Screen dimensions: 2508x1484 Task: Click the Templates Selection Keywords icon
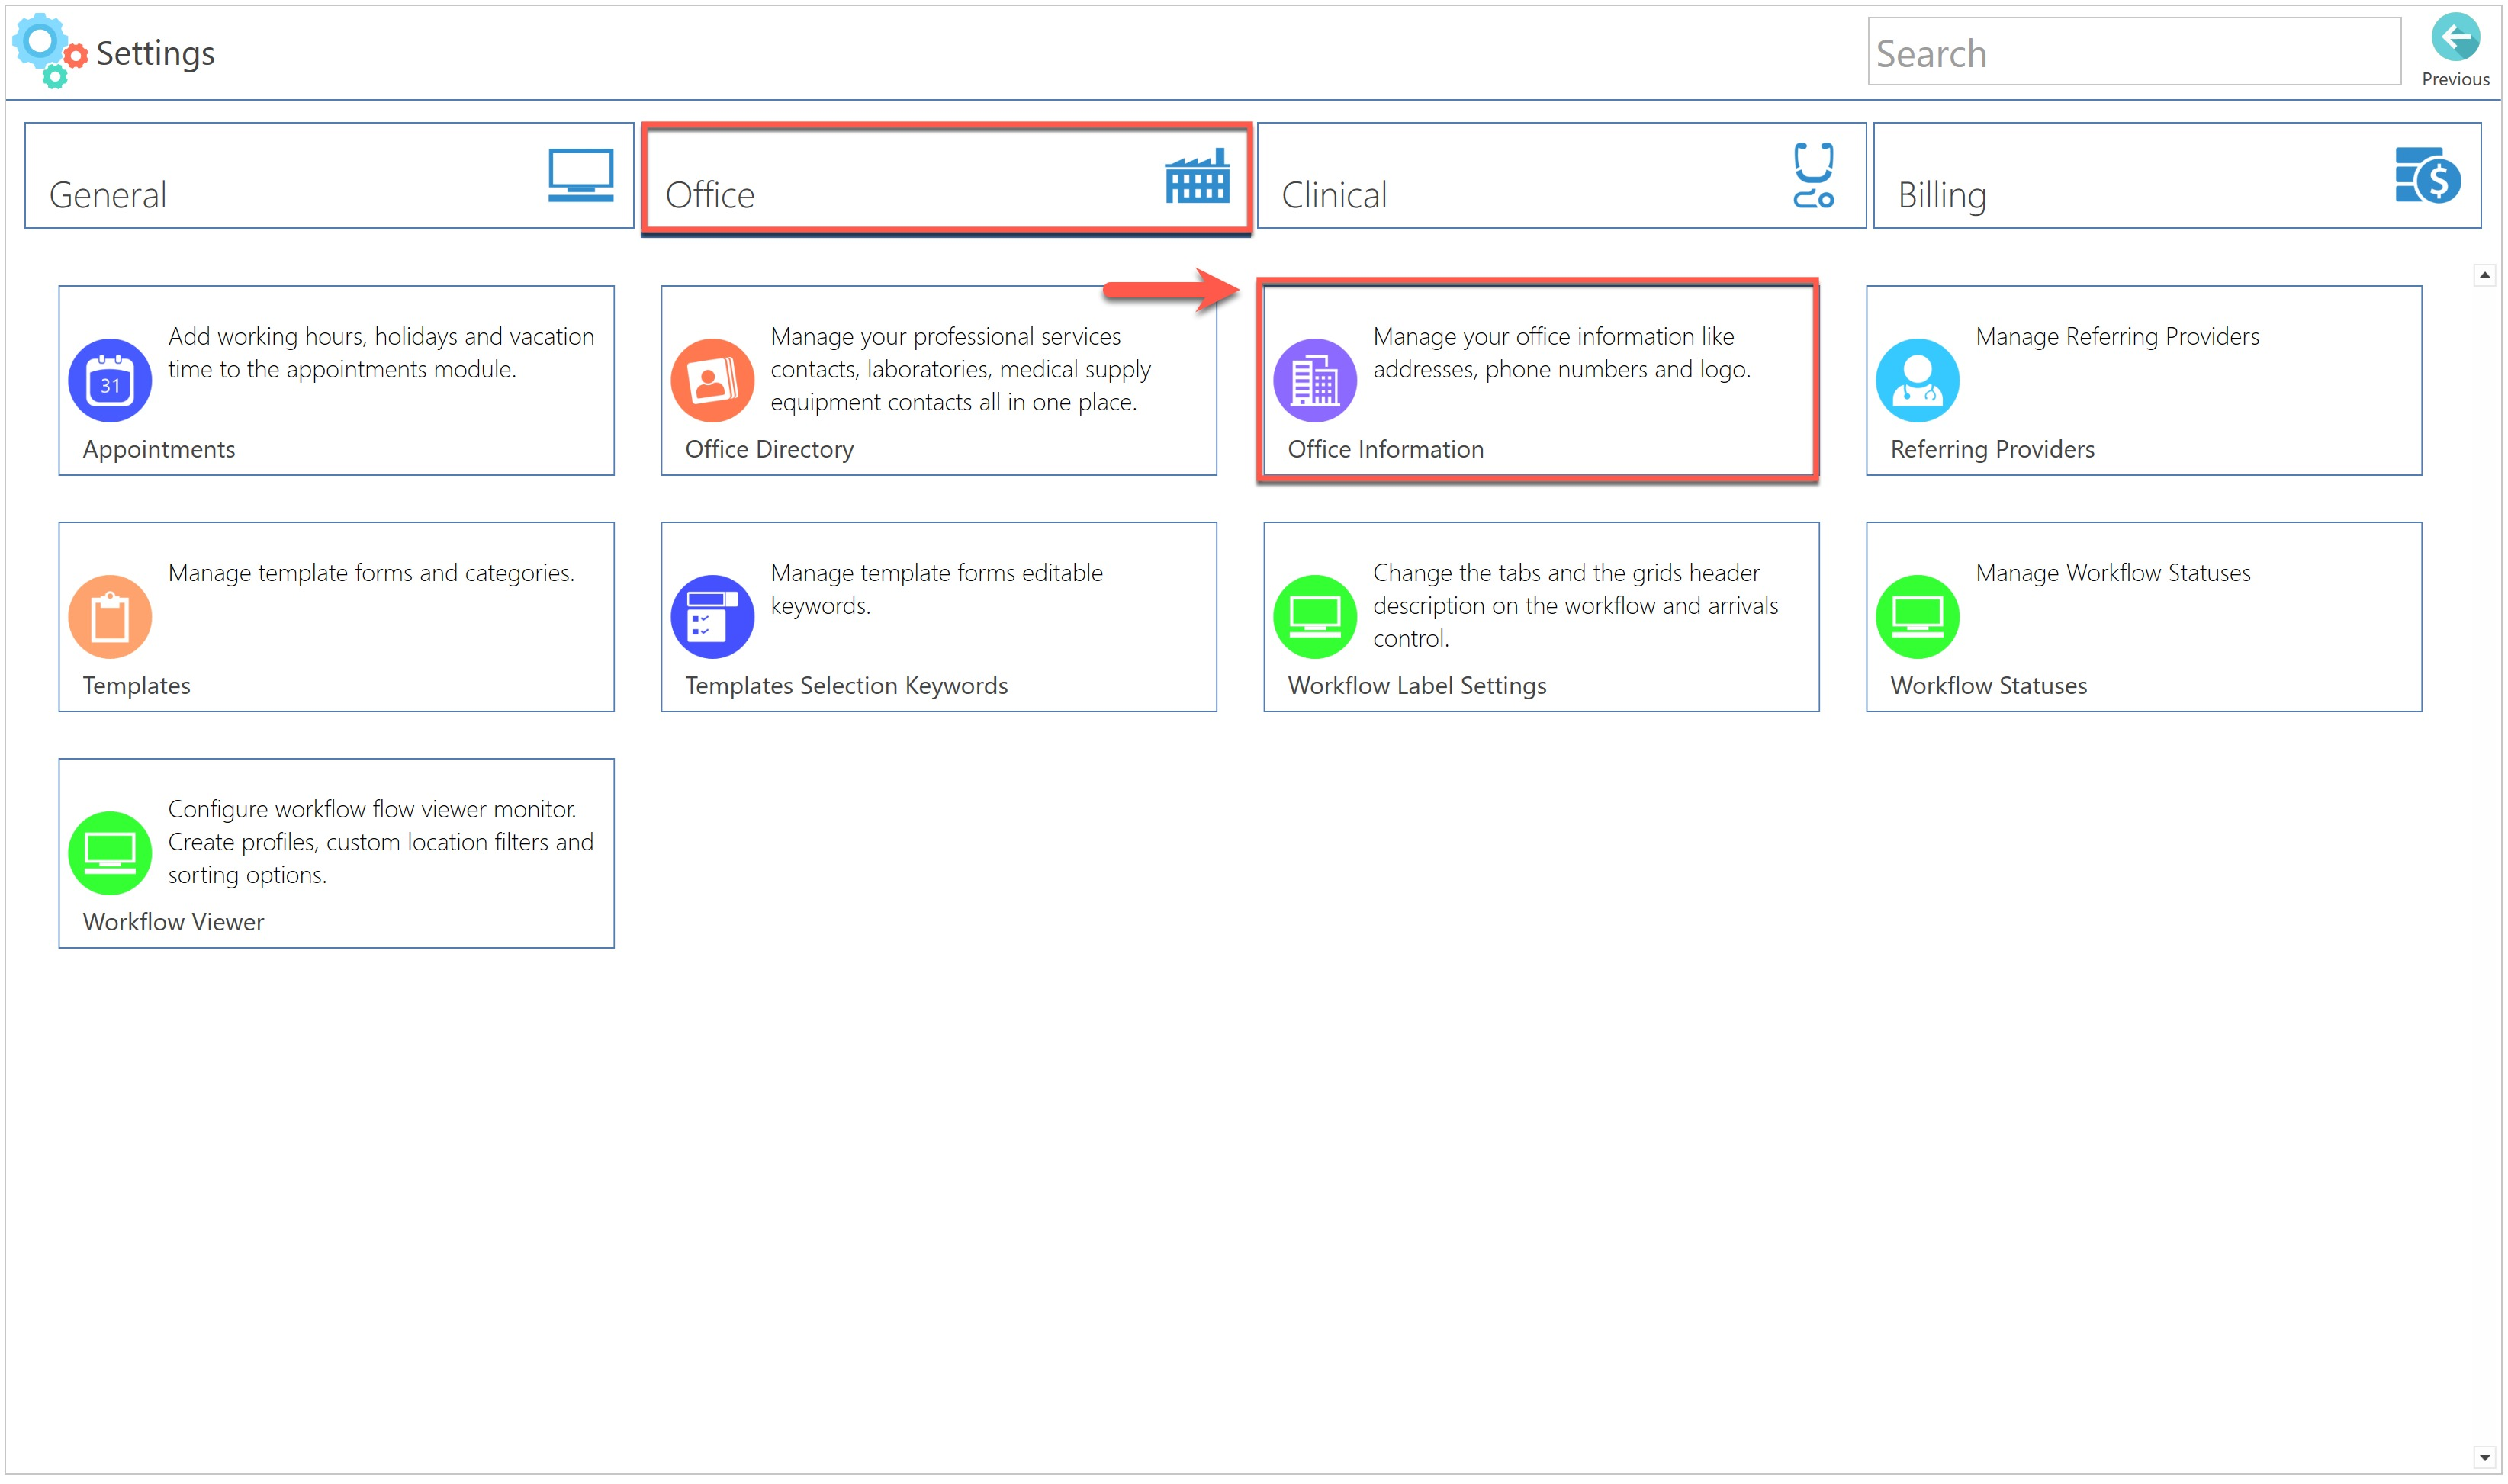coord(712,617)
